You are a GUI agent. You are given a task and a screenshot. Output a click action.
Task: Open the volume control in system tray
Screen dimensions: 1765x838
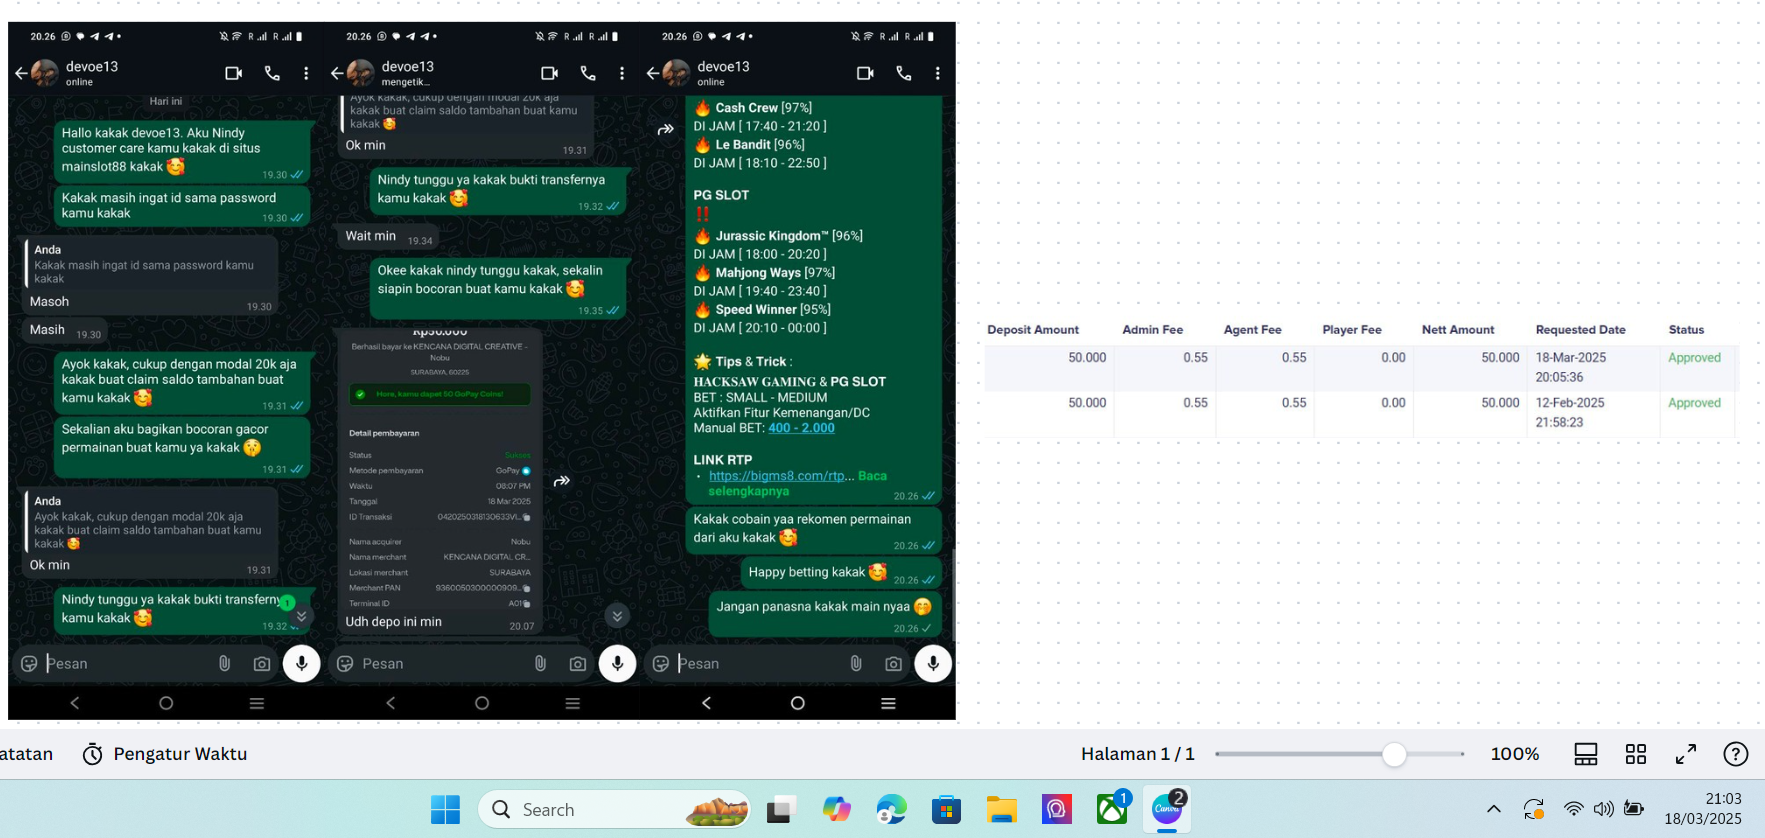click(x=1603, y=809)
